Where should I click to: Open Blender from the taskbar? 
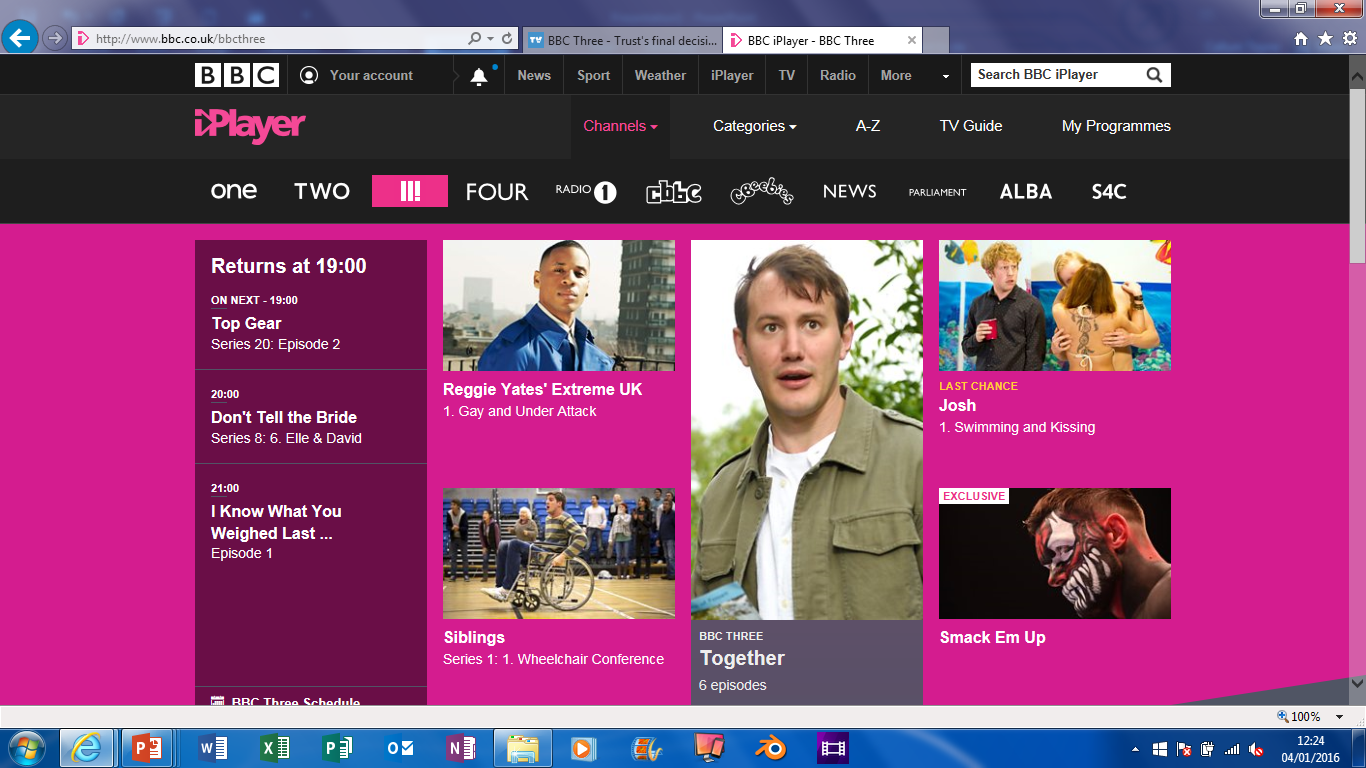coord(770,748)
